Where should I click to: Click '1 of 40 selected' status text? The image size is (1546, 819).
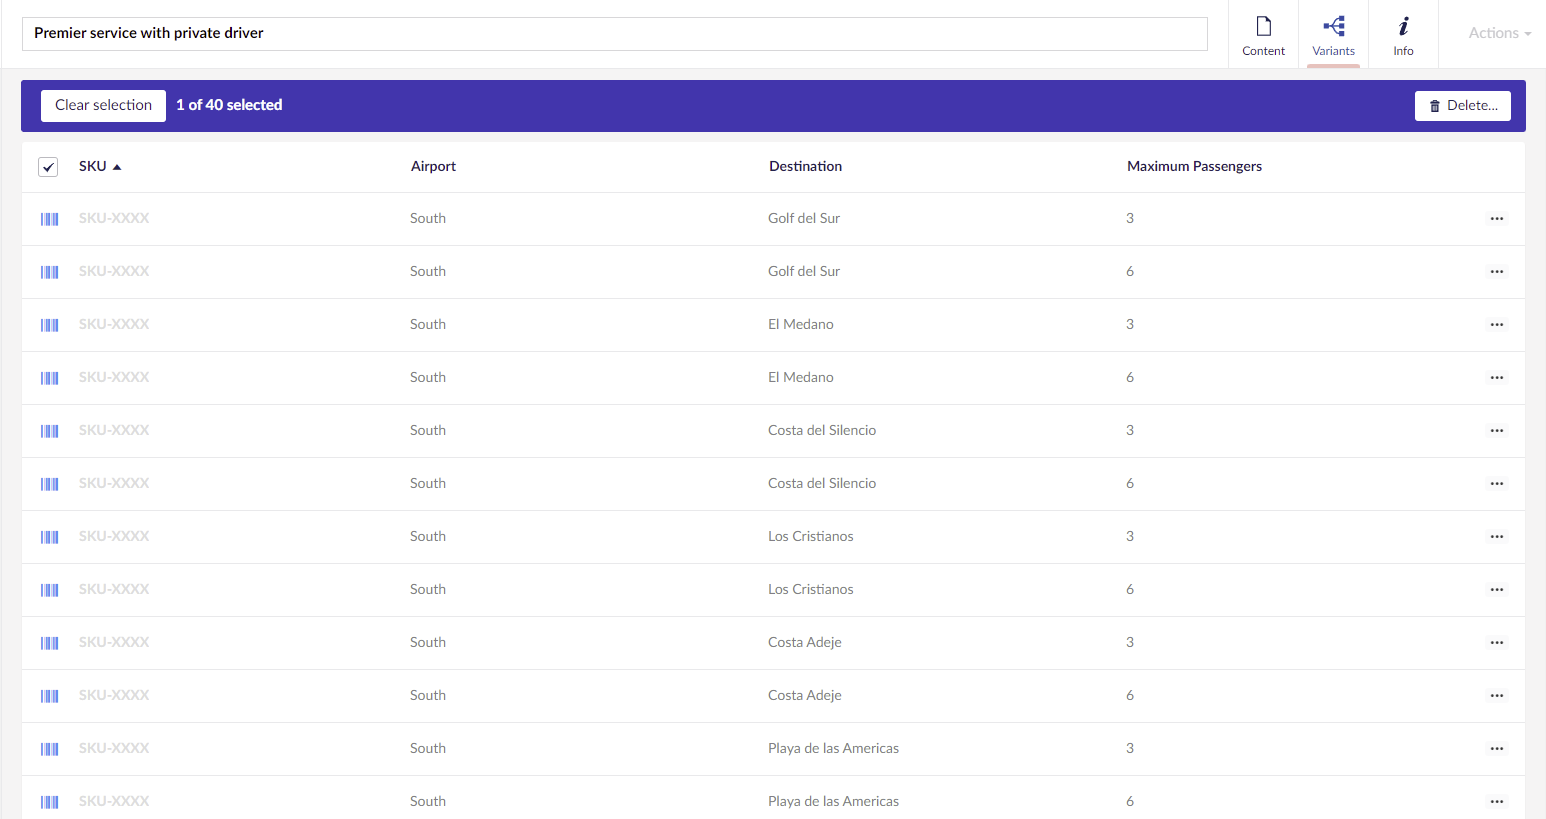[x=229, y=105]
